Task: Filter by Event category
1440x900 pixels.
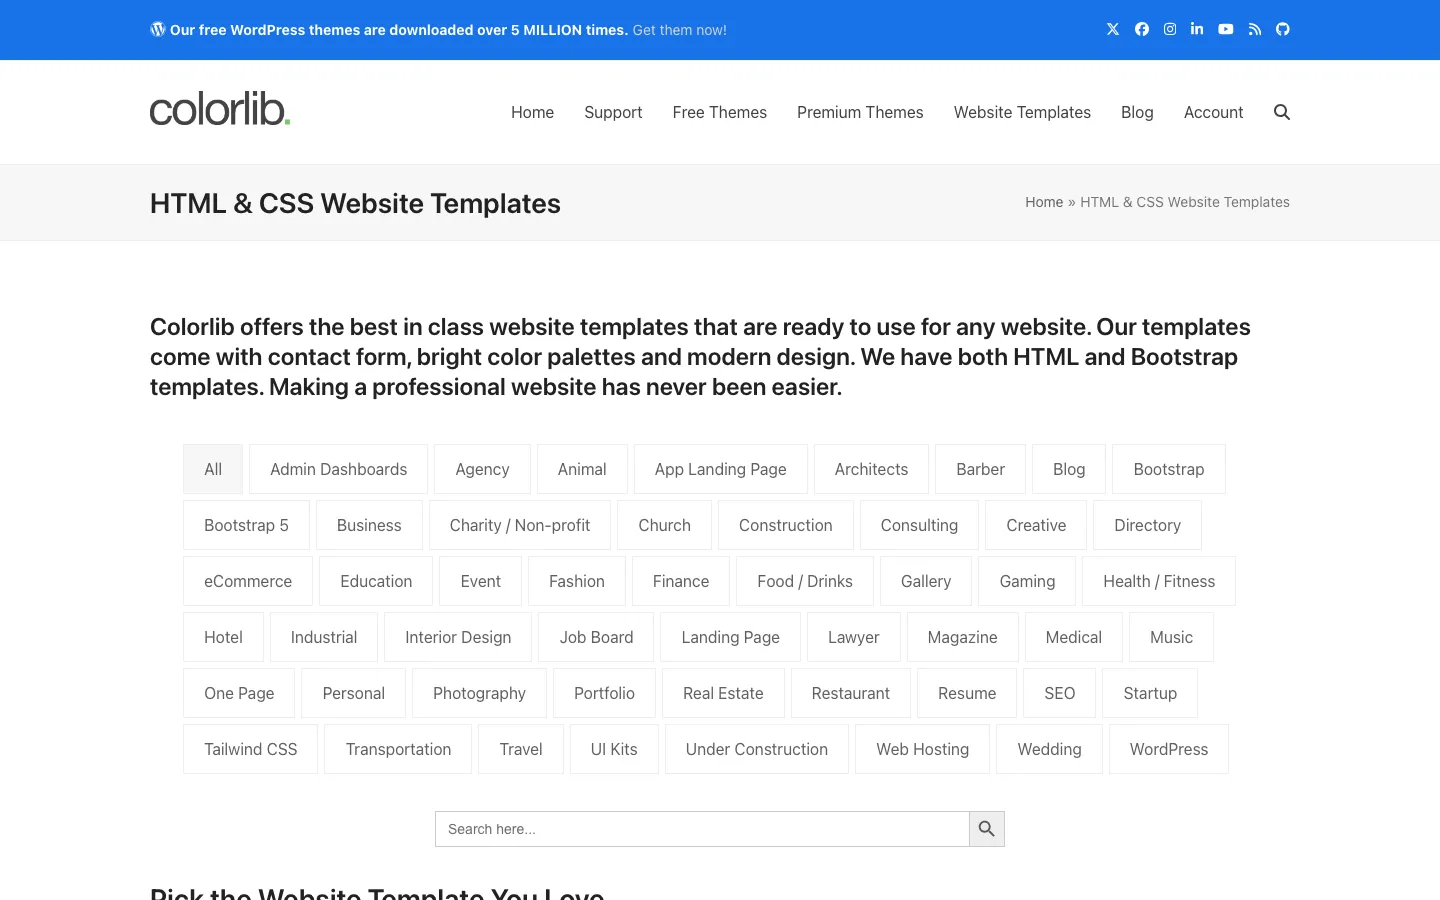Action: [480, 581]
